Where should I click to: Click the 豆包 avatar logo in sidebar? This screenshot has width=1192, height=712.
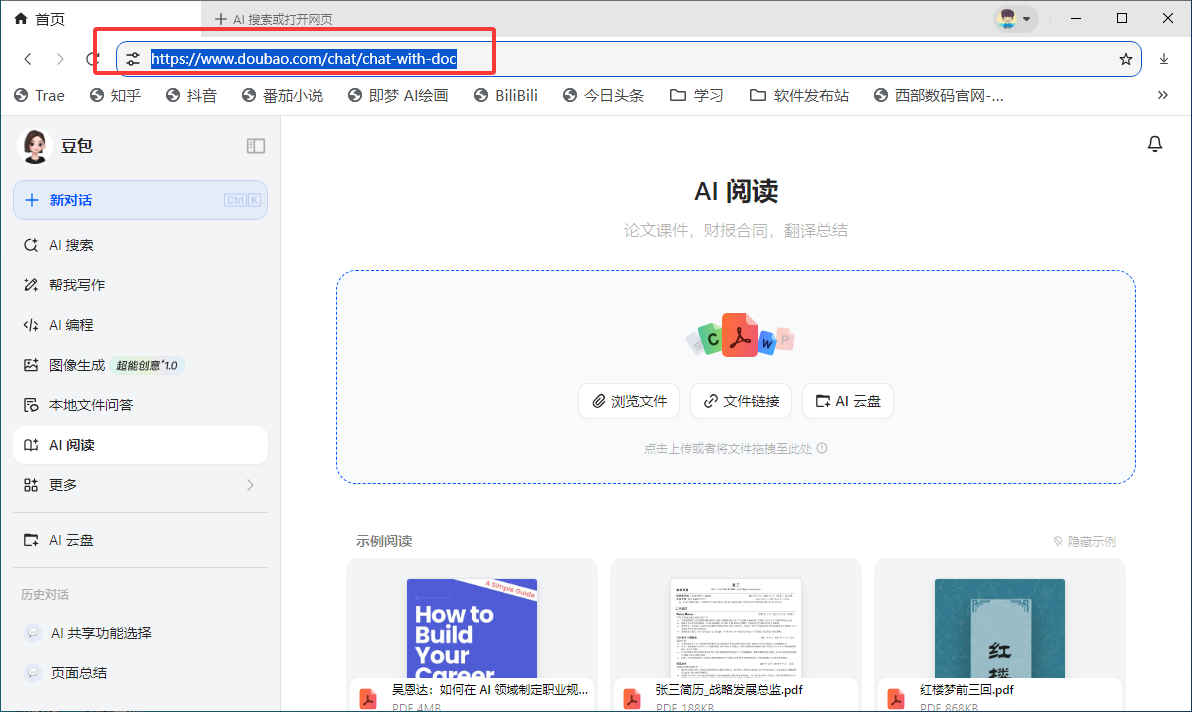(x=35, y=146)
